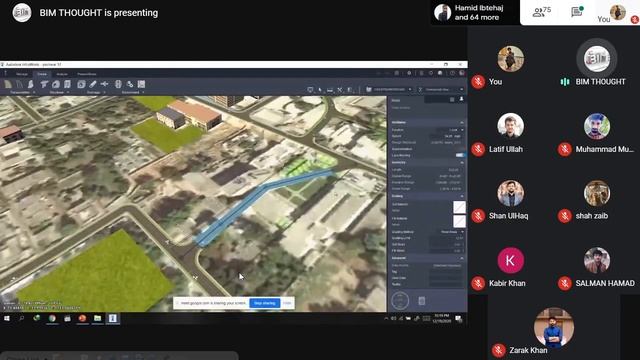Click the person icon in the properties panel header
640x360 pixels.
[461, 99]
